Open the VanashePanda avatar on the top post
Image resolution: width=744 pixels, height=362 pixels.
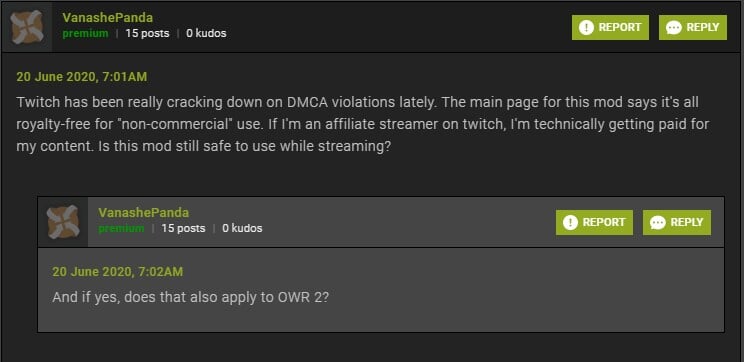pyautogui.click(x=27, y=27)
